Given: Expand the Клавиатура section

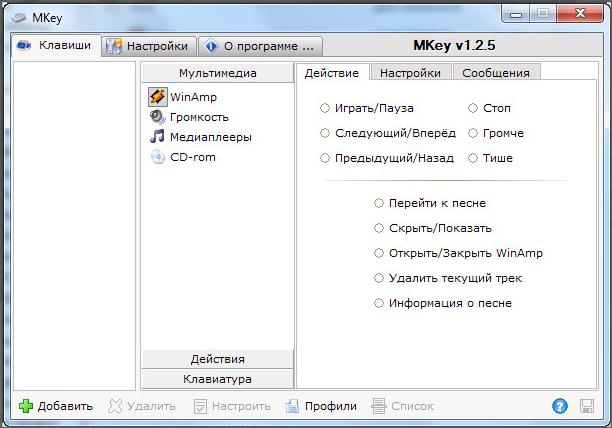Looking at the screenshot, I should pos(217,379).
